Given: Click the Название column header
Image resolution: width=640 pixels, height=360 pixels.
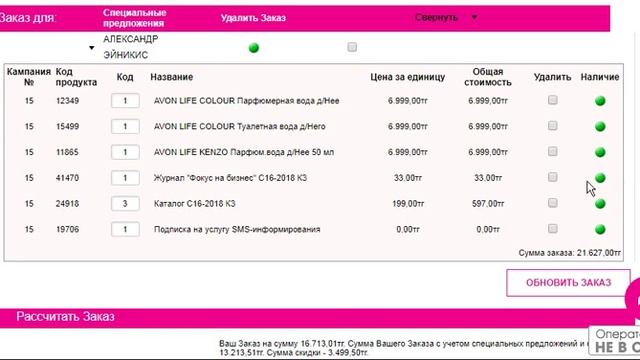Looking at the screenshot, I should pyautogui.click(x=171, y=77).
